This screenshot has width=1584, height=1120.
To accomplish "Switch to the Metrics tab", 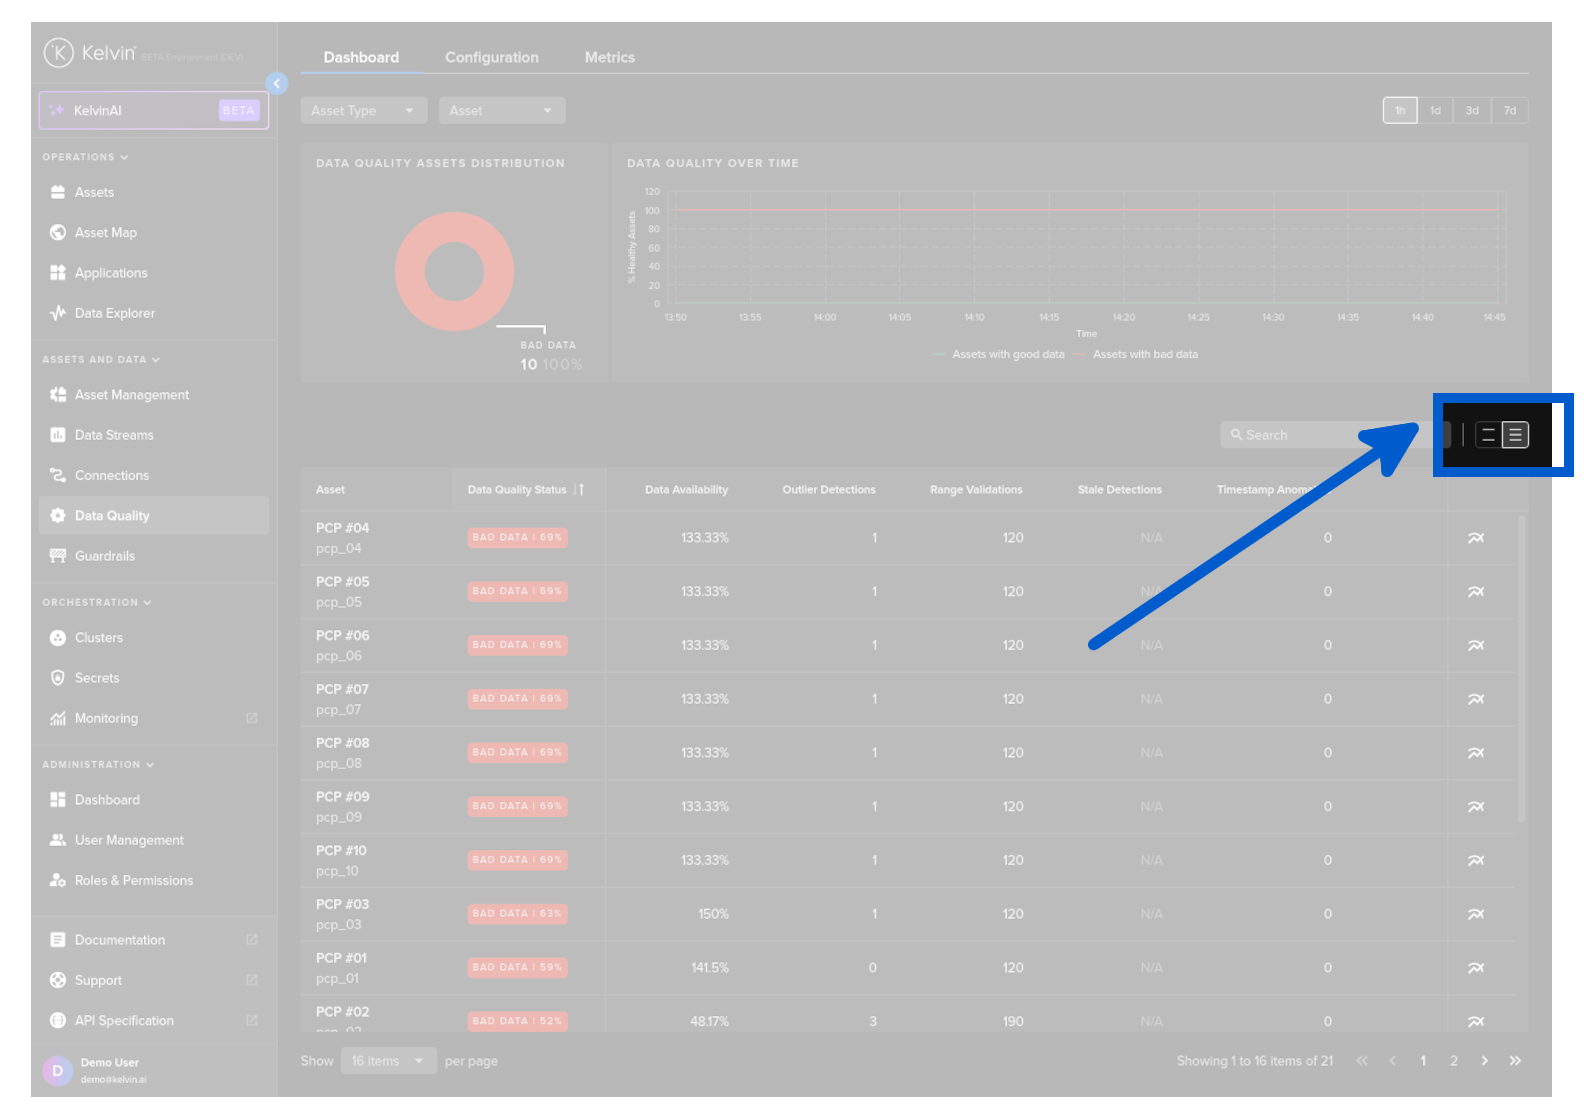I will pyautogui.click(x=609, y=58).
